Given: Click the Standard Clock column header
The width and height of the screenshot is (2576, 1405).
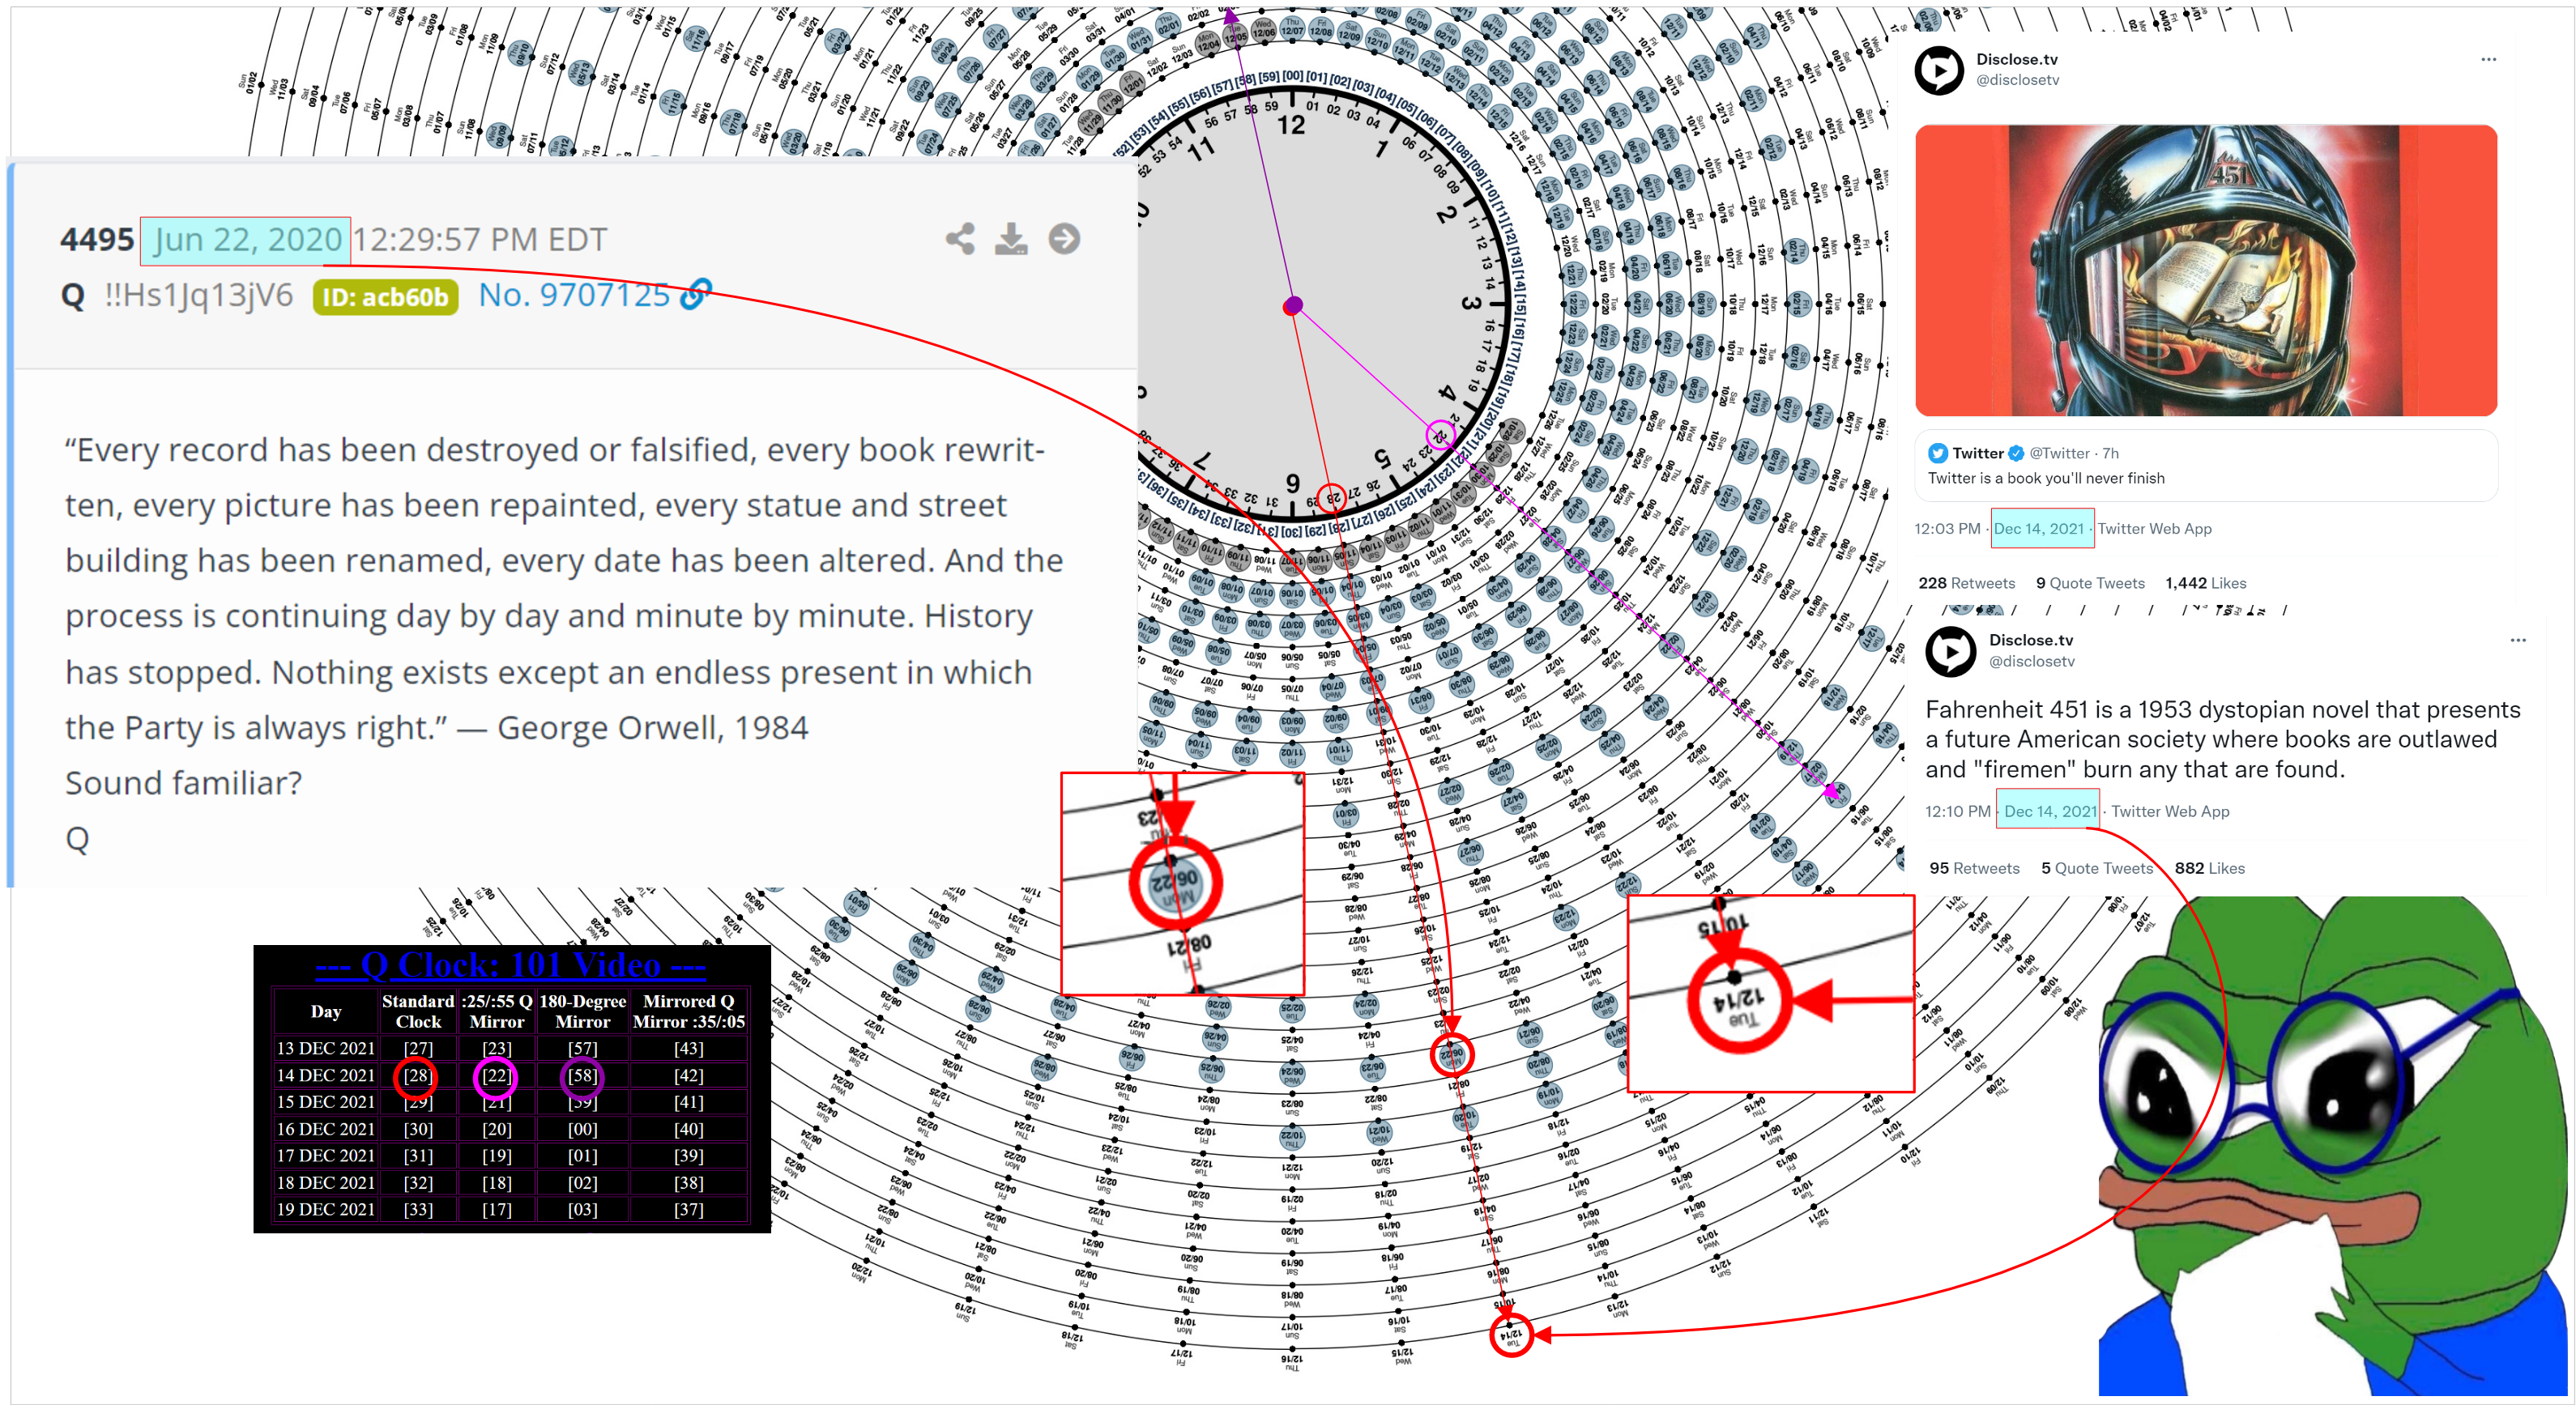Looking at the screenshot, I should (x=418, y=1011).
